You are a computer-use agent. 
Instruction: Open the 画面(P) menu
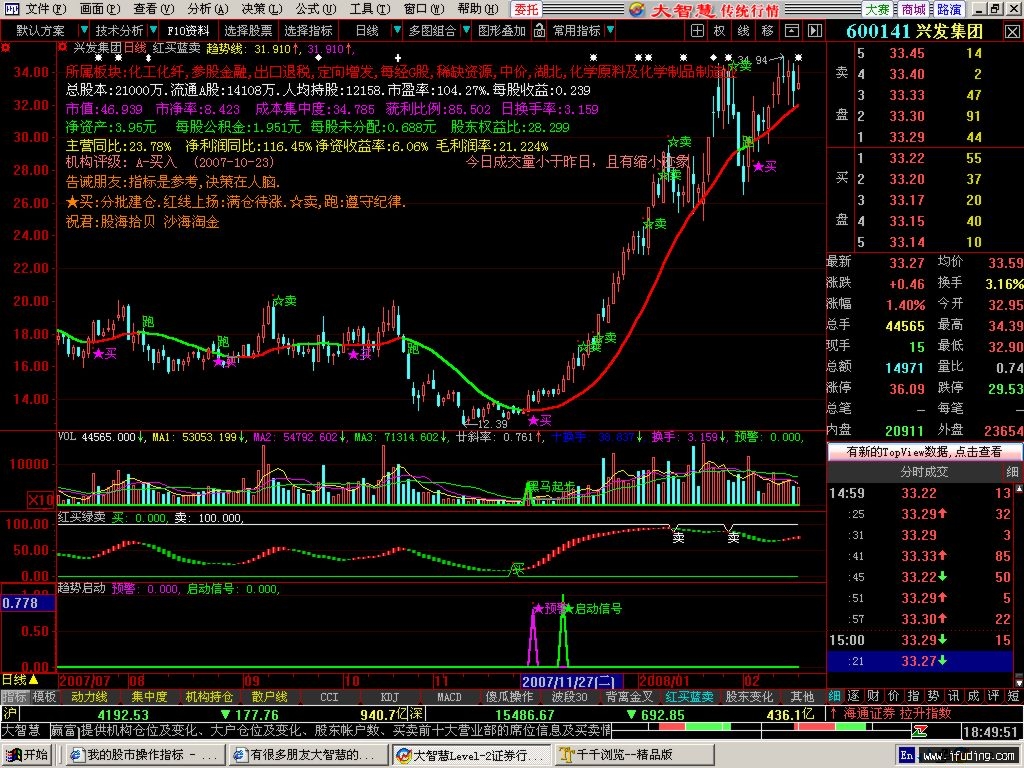point(99,9)
